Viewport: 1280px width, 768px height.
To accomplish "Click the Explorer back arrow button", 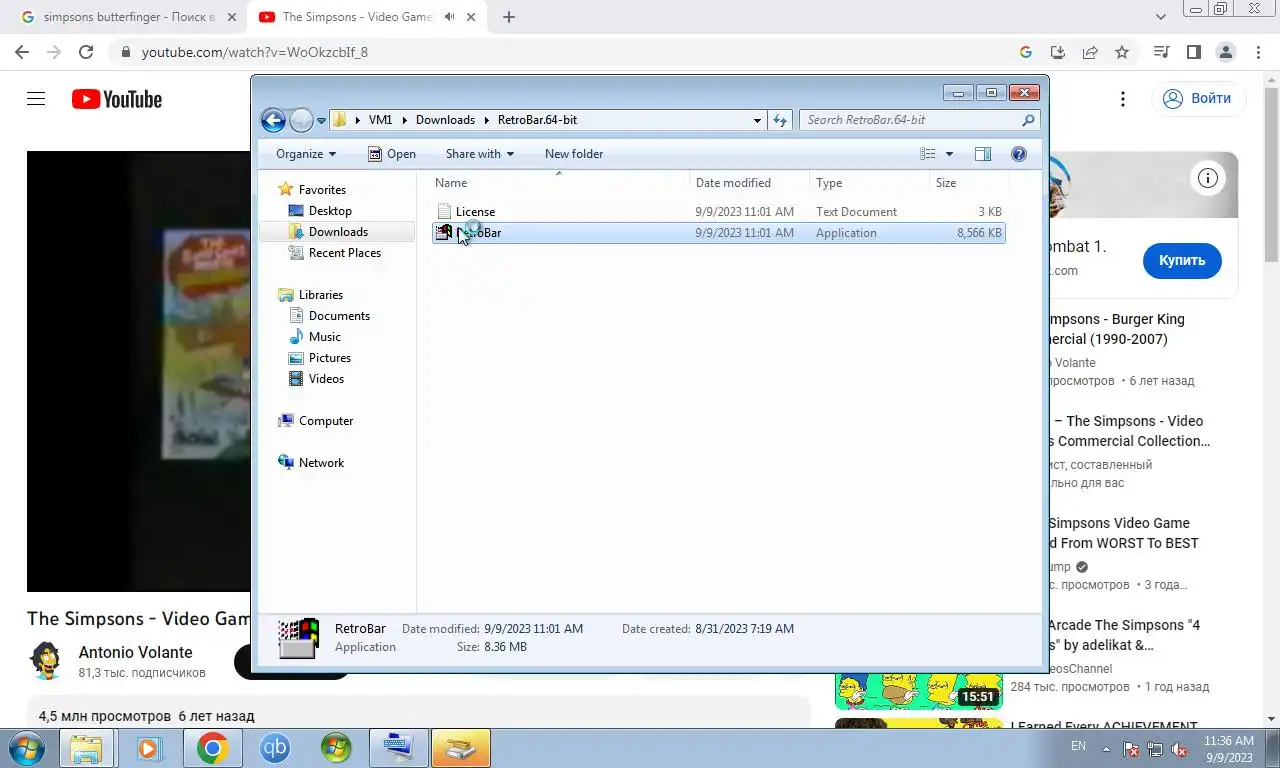I will [x=273, y=120].
